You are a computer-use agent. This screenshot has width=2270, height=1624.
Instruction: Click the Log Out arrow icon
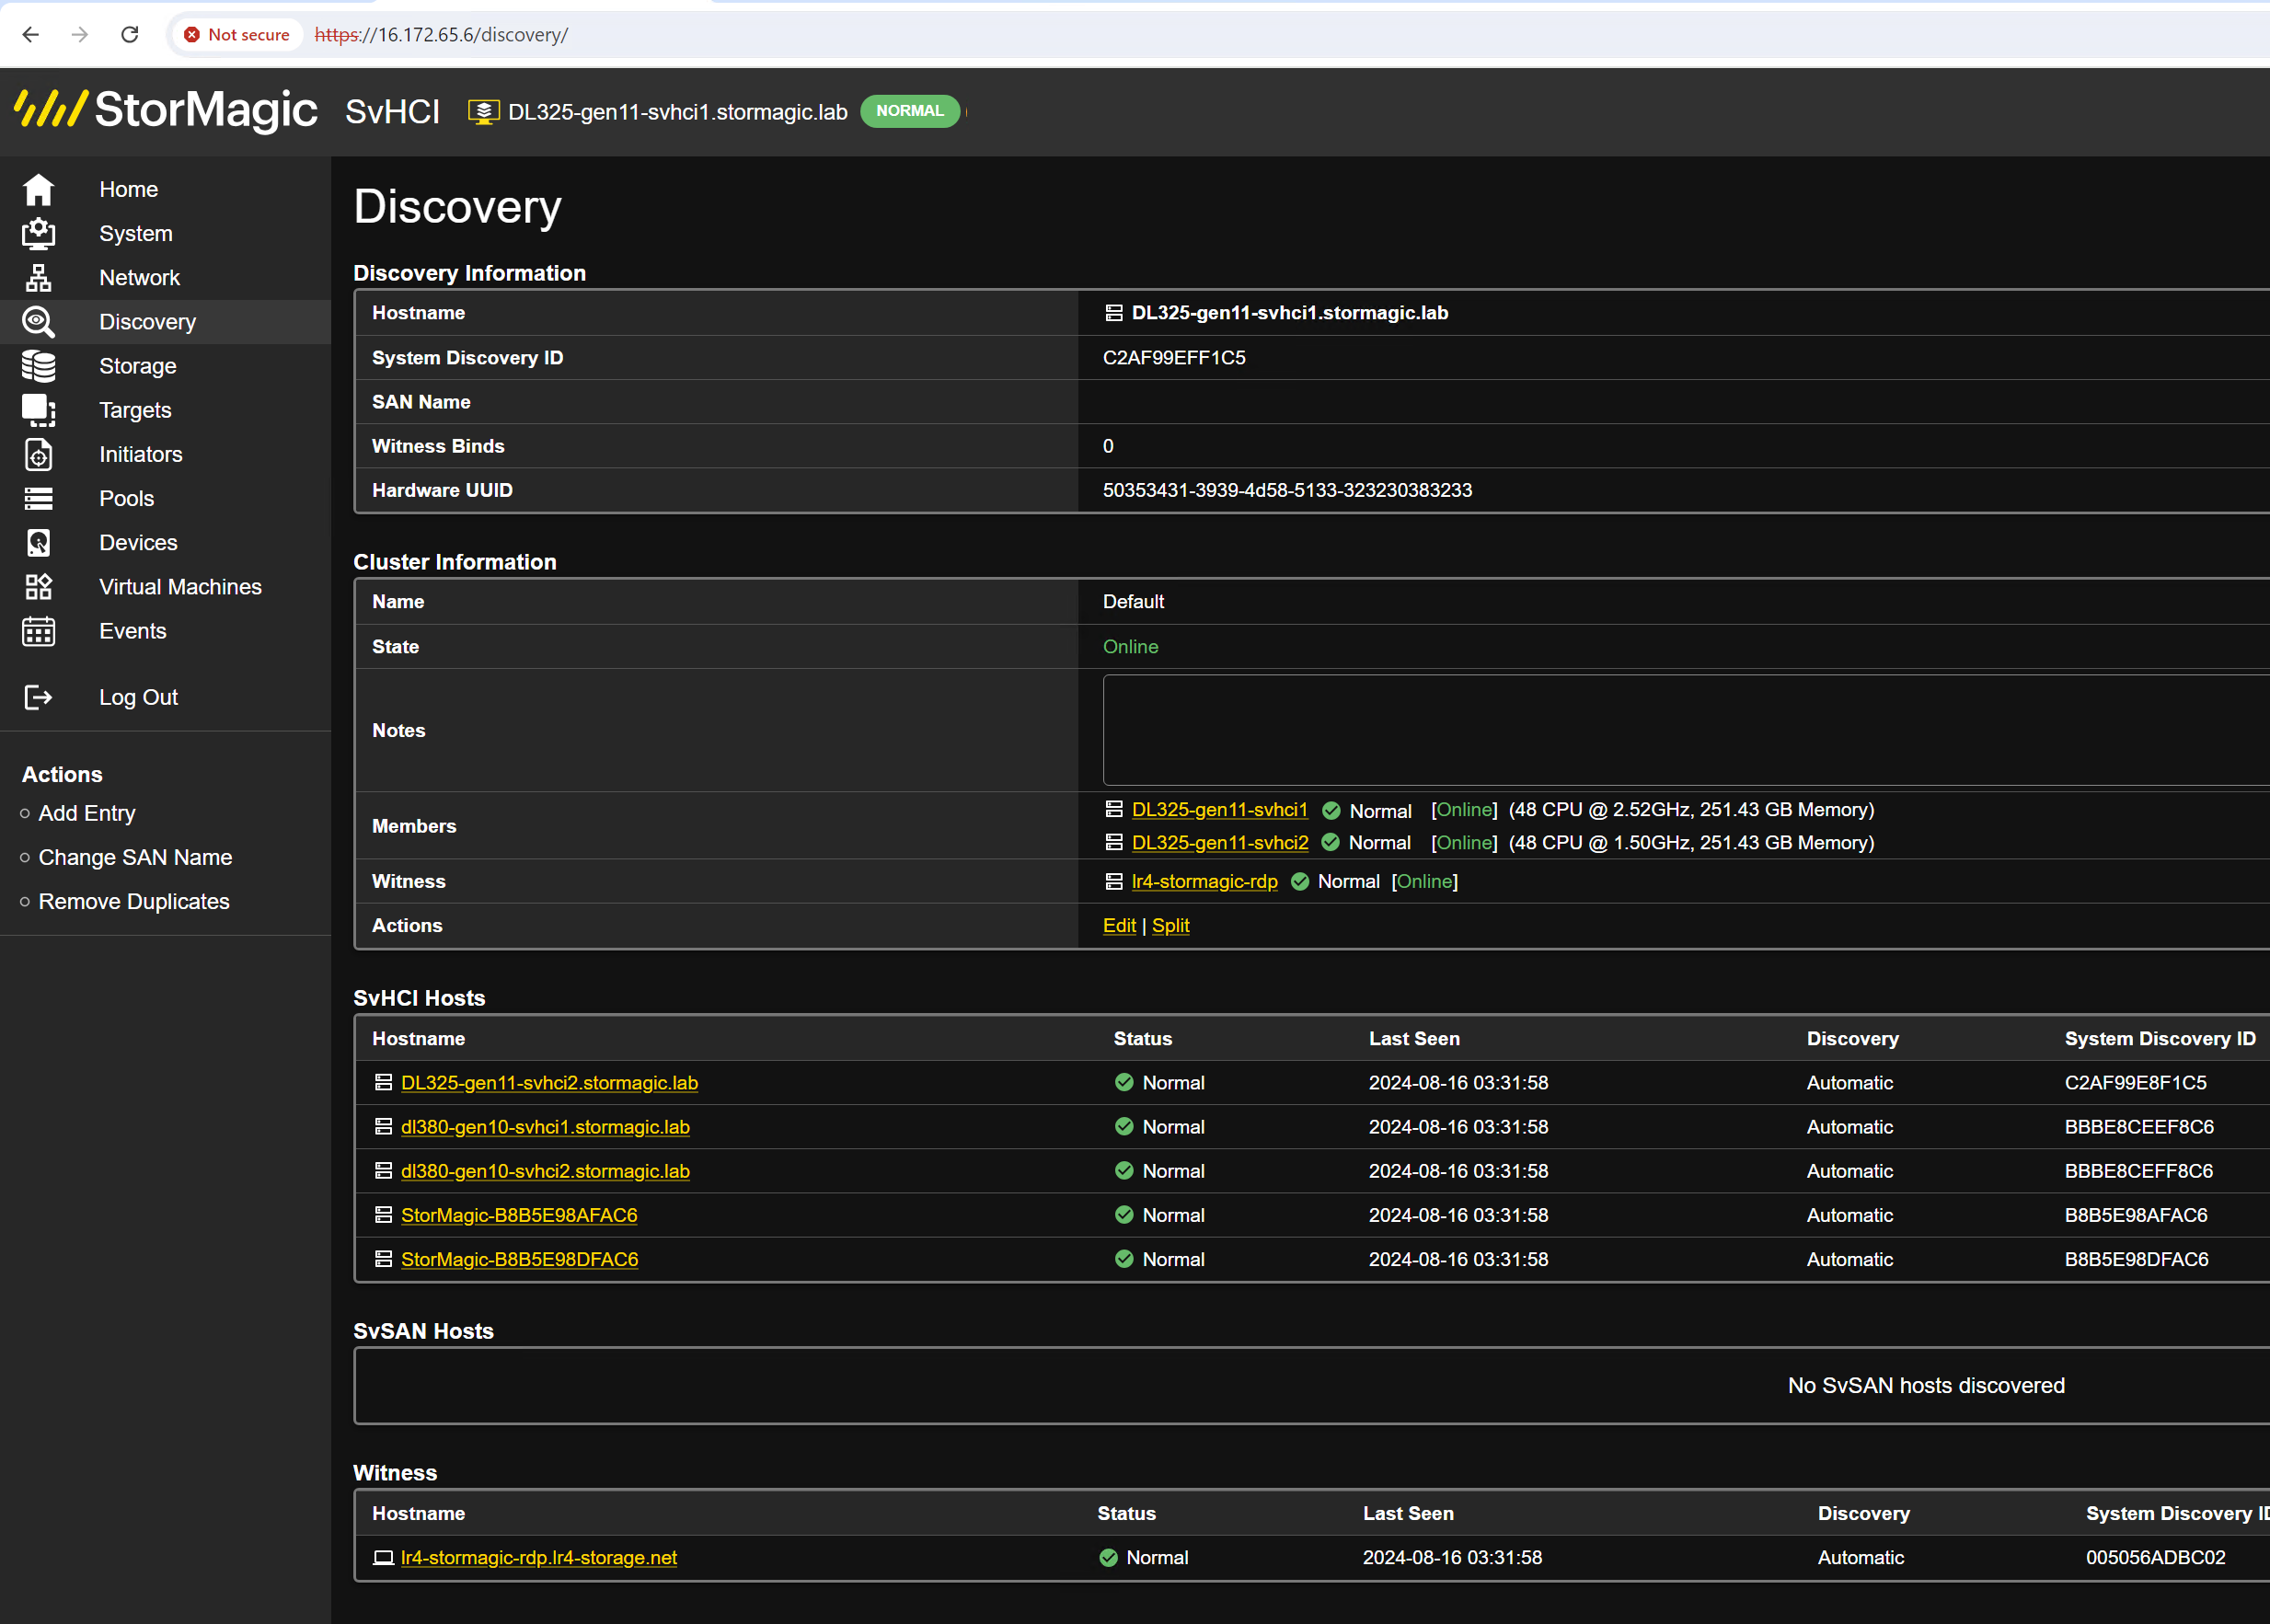point(38,697)
